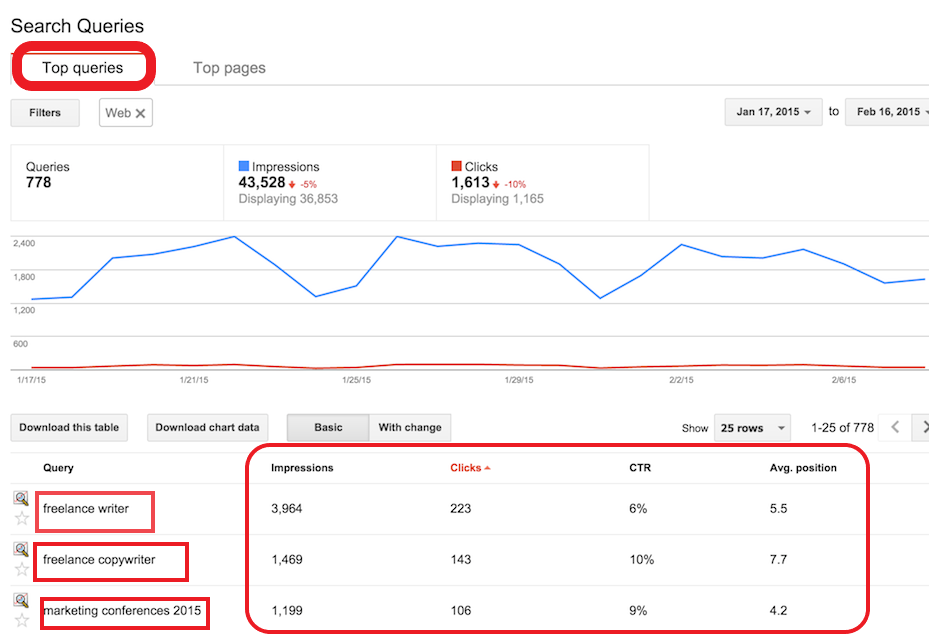Viewport: 929px width, 635px height.
Task: Click clicks value 223
Action: pyautogui.click(x=460, y=509)
